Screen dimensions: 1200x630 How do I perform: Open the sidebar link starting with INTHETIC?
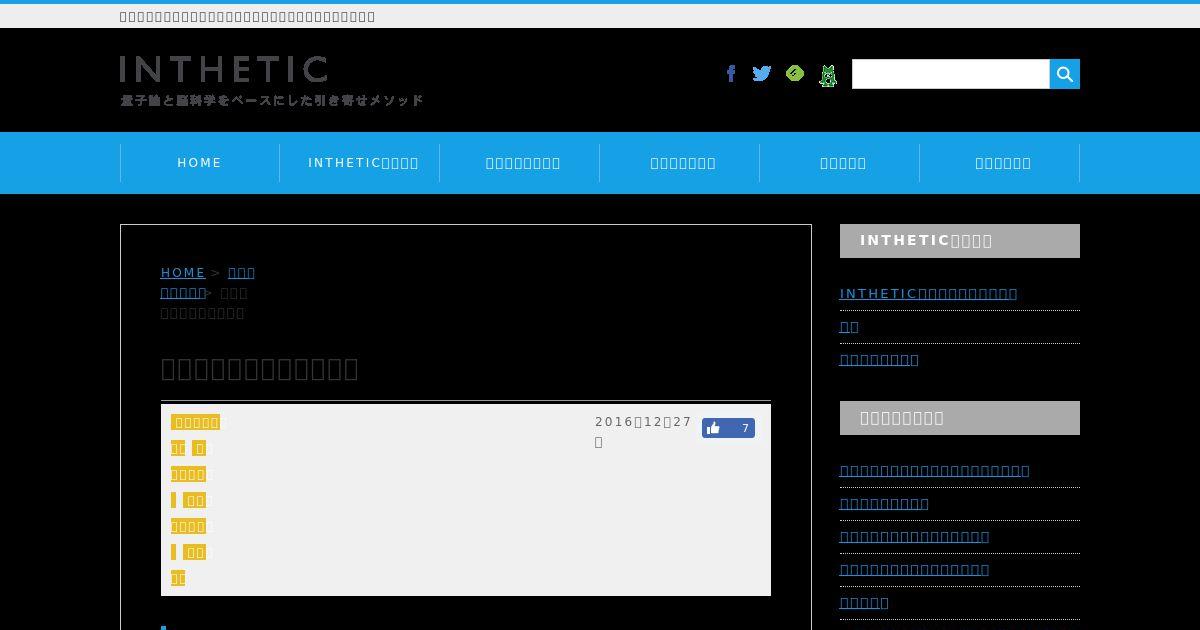pyautogui.click(x=928, y=293)
